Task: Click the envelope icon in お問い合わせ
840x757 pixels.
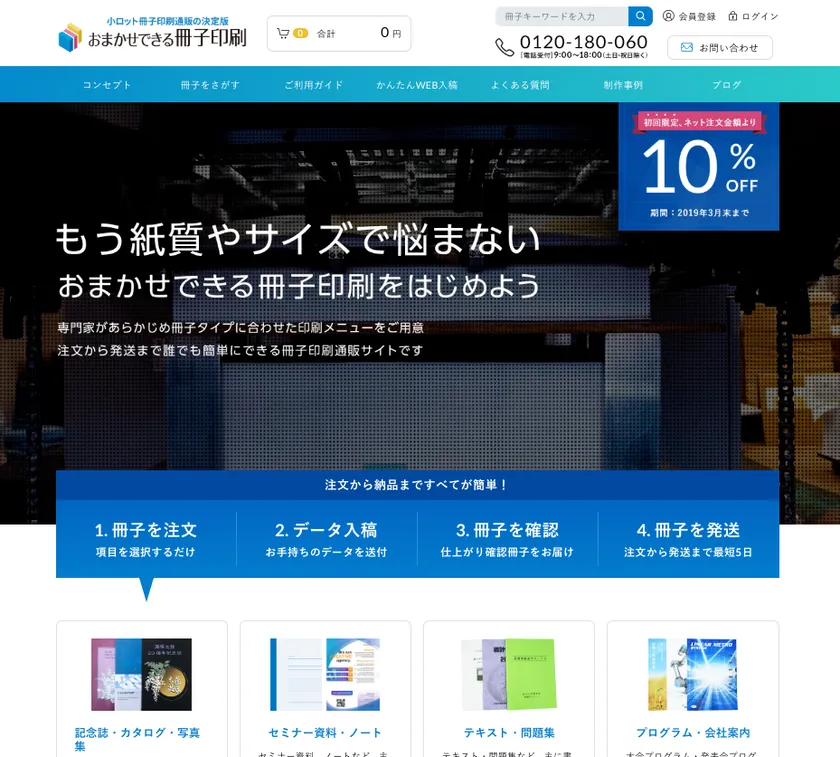Action: (686, 48)
